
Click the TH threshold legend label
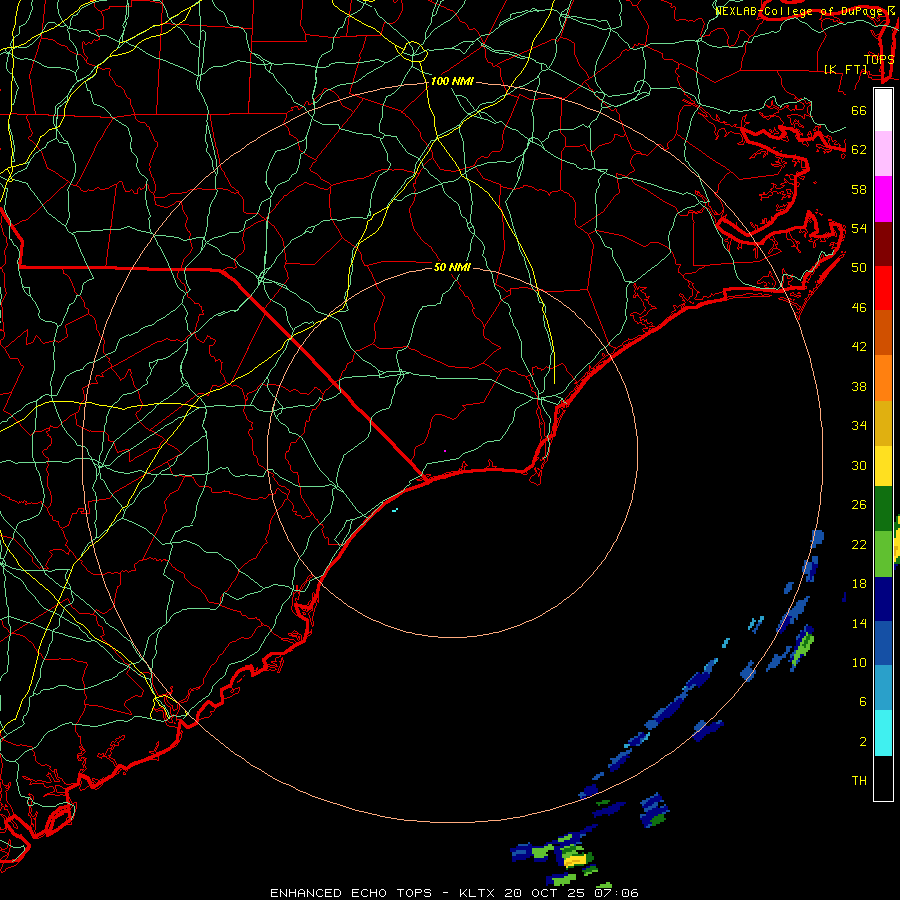point(859,781)
